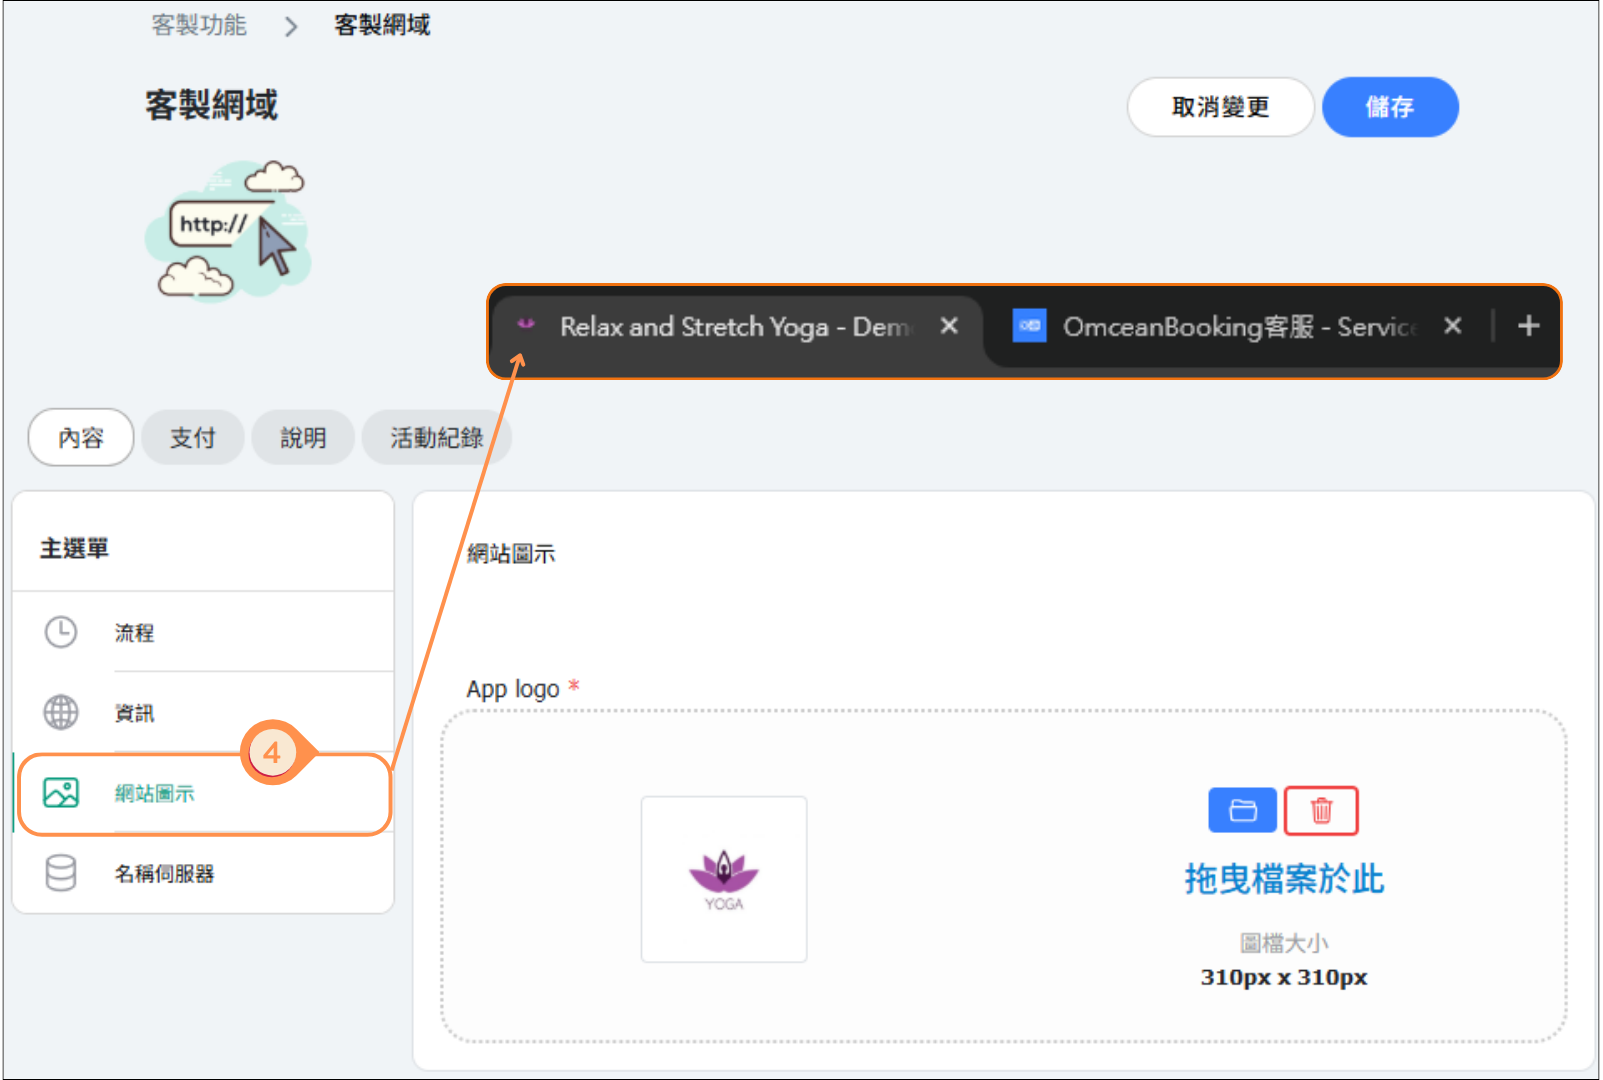The image size is (1603, 1080).
Task: Click the blue folder upload icon
Action: [x=1242, y=810]
